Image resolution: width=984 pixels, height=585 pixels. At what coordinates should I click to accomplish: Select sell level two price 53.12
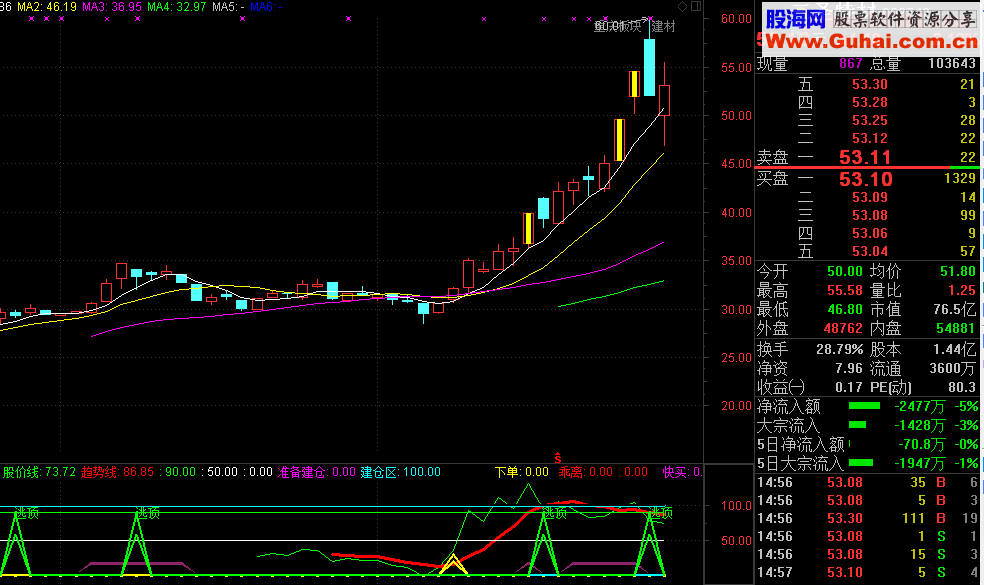(870, 138)
